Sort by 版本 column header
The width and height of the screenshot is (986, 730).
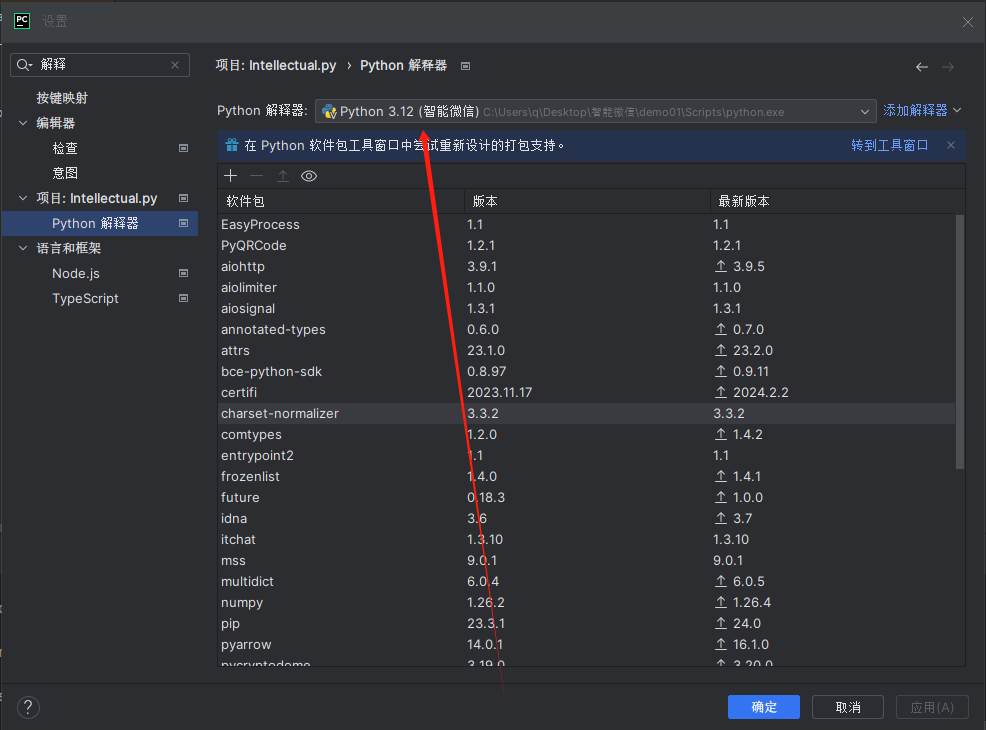tap(587, 201)
